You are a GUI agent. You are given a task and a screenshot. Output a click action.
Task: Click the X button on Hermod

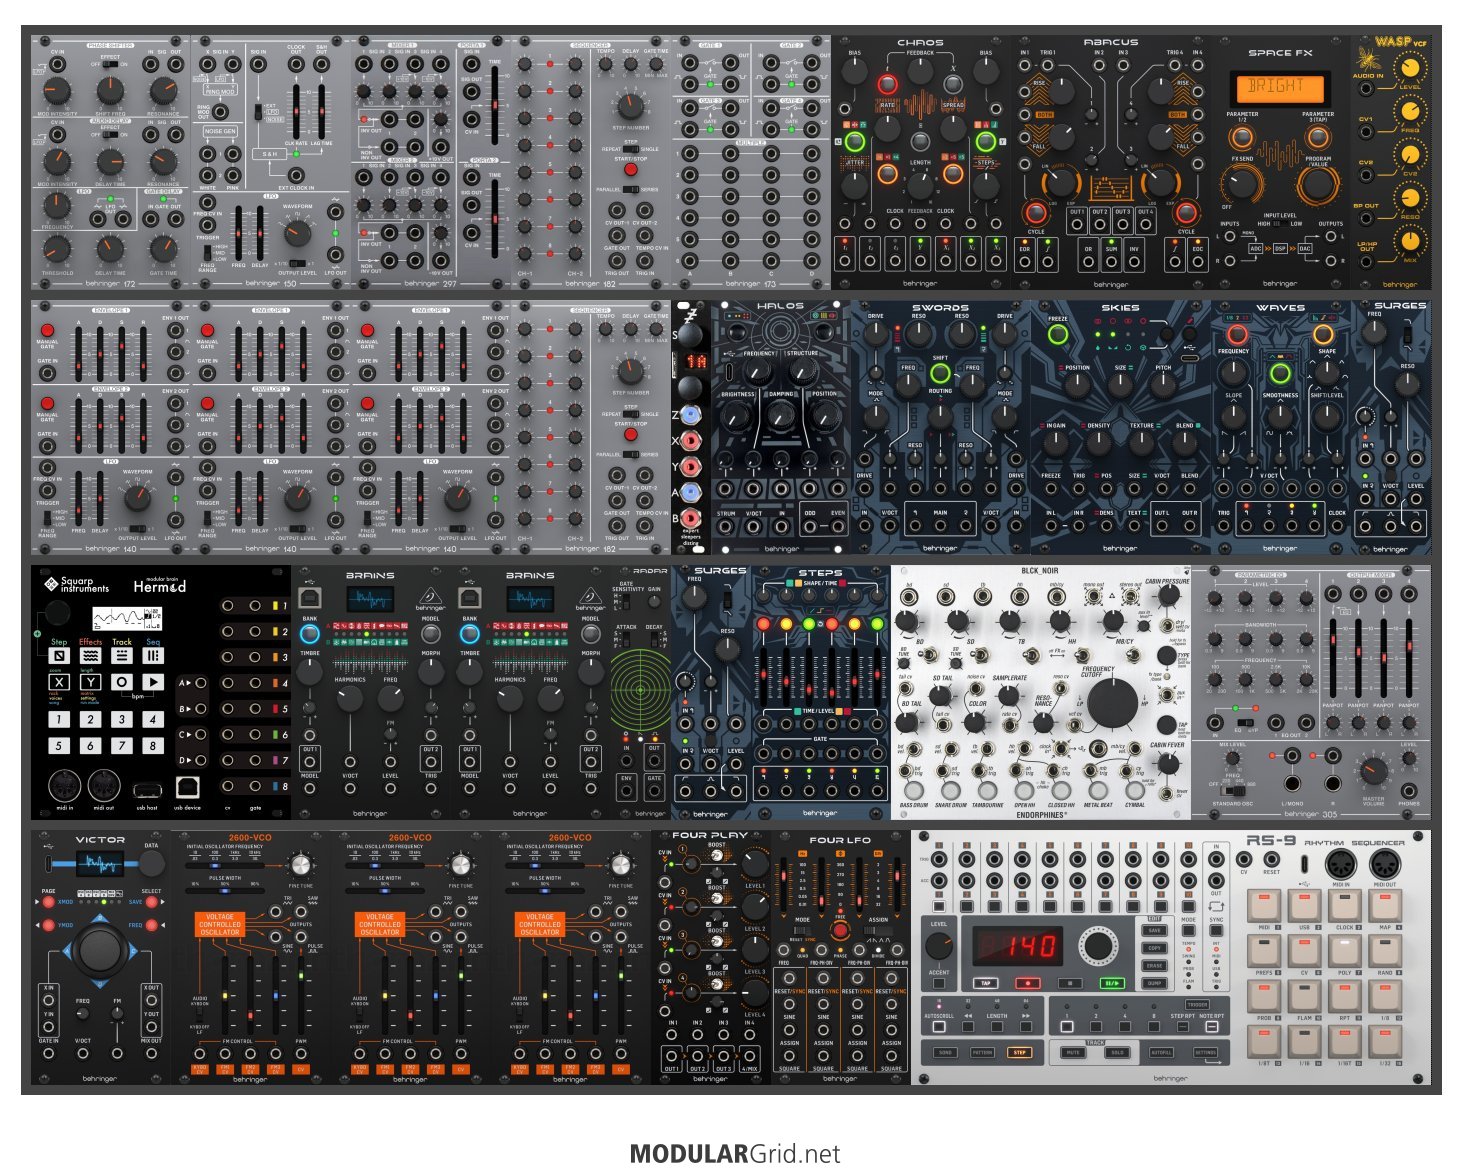point(59,682)
